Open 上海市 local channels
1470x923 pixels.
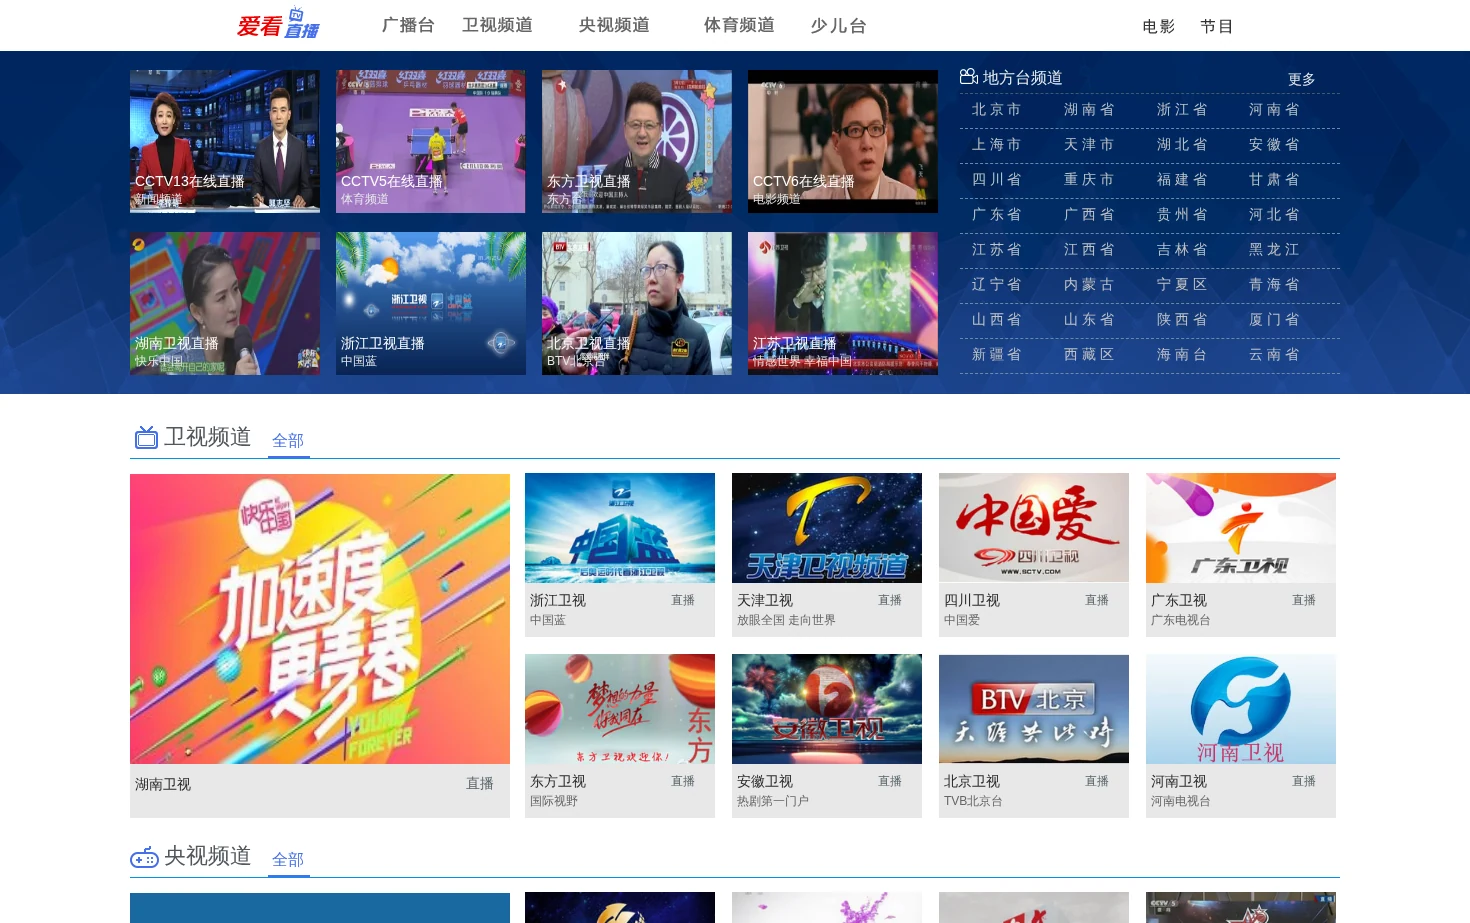point(996,145)
